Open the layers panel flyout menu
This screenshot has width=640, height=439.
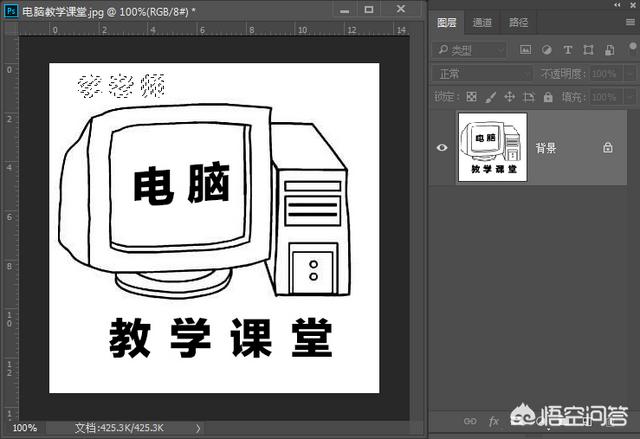(x=628, y=22)
